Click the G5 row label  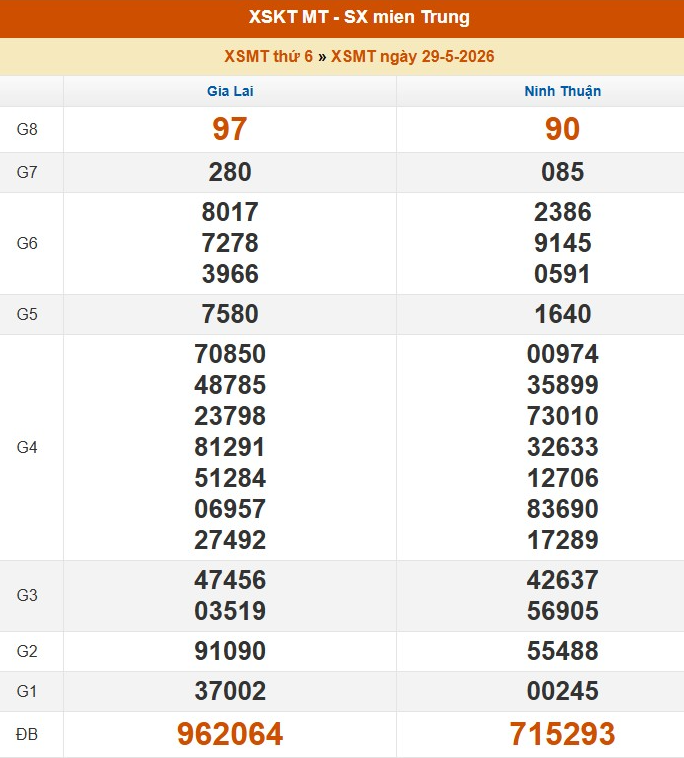[27, 314]
